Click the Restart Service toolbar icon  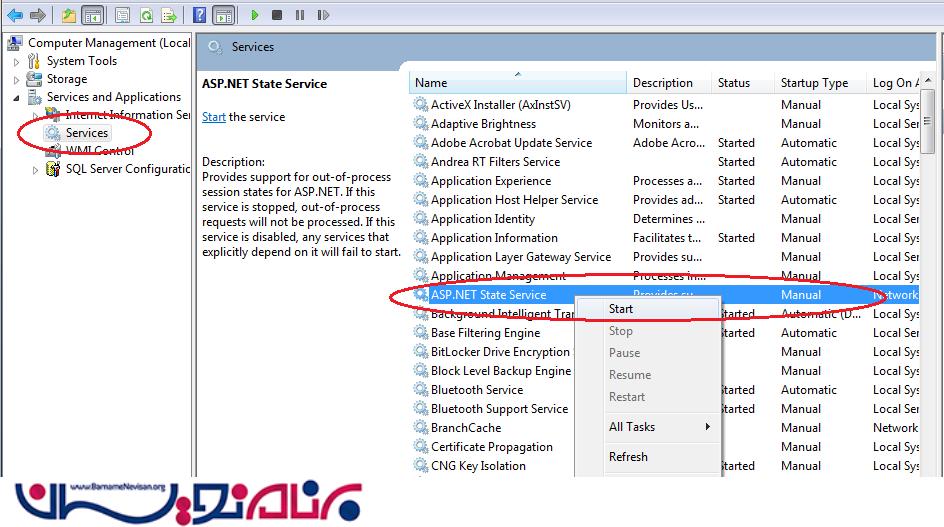point(321,15)
